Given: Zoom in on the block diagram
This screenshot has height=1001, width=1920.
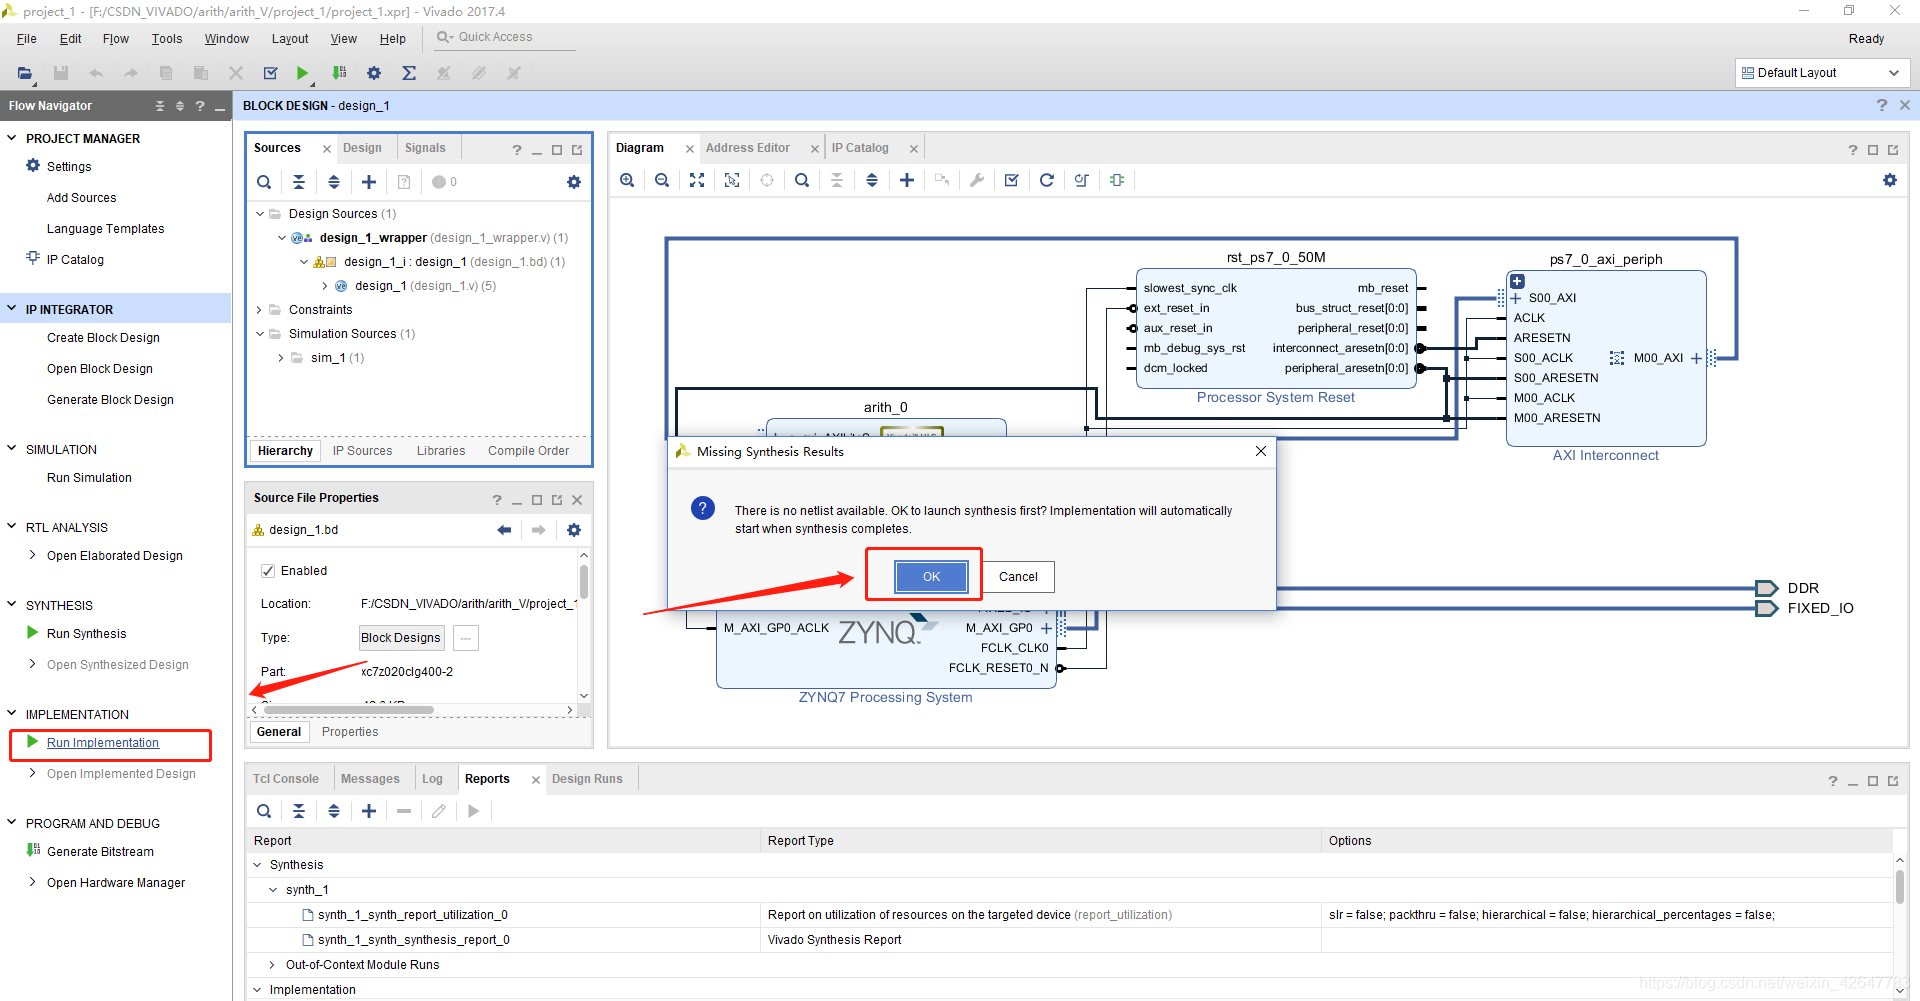Looking at the screenshot, I should click(627, 180).
